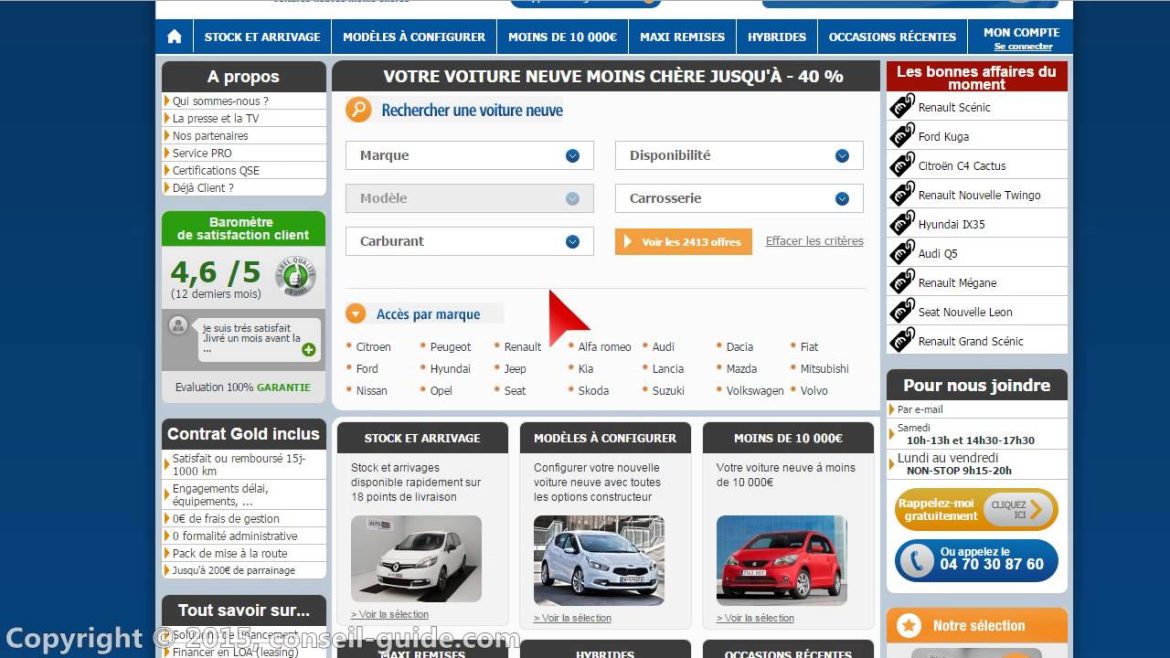Image resolution: width=1170 pixels, height=658 pixels.
Task: Click tag icon beside Renault Grand Scénic
Action: coord(902,340)
